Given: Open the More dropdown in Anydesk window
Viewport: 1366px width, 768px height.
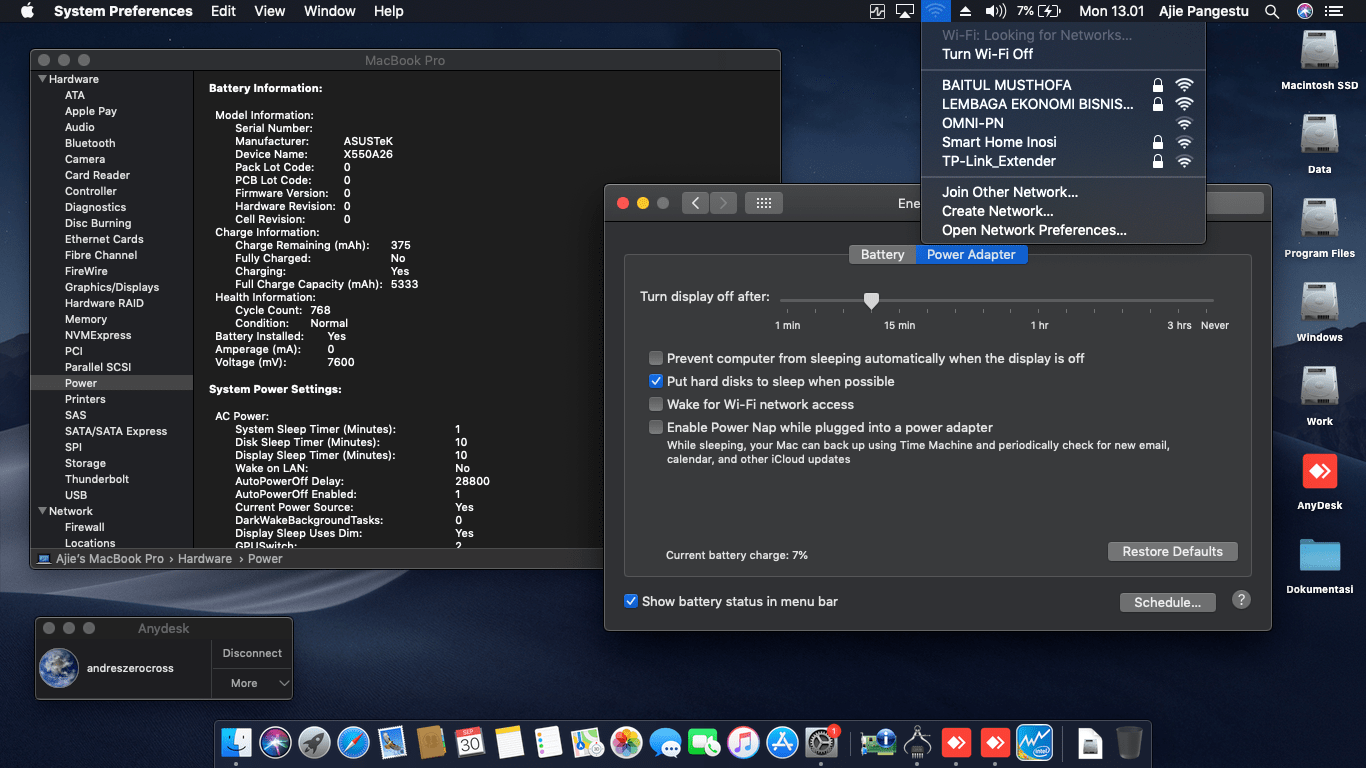Looking at the screenshot, I should click(x=252, y=683).
